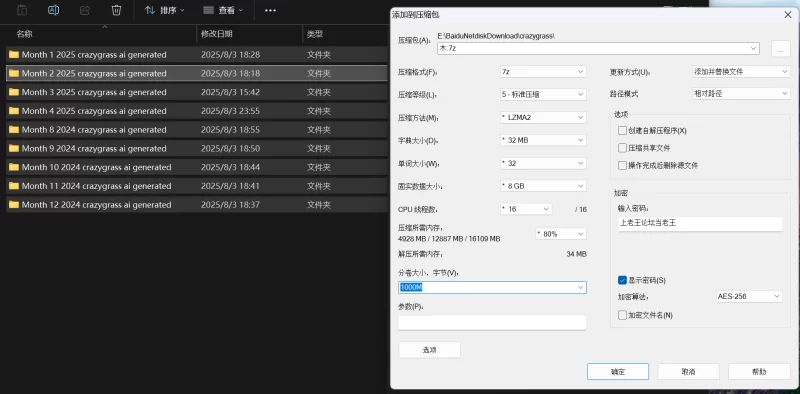Open the 压缩等级 dropdown showing 5 - 标准压缩
800x394 pixels.
pyautogui.click(x=543, y=94)
